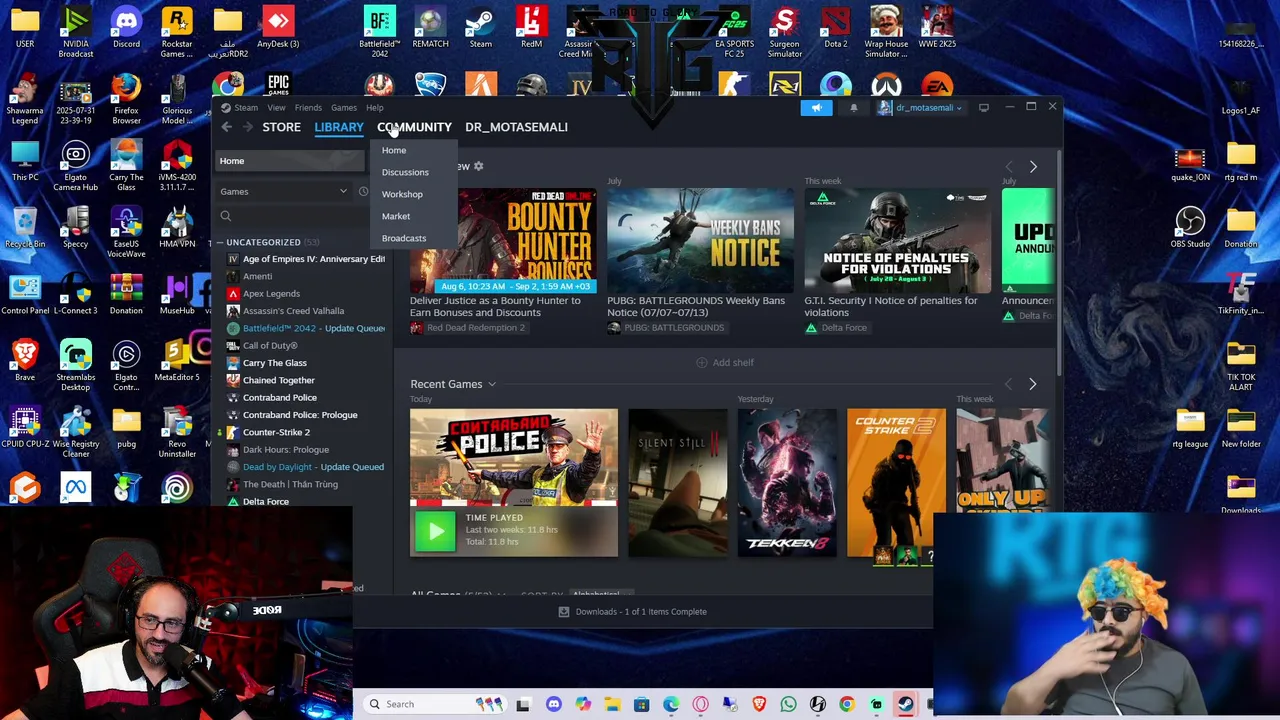
Task: Open the DR_MOTASEMALI profile tab
Action: (x=516, y=127)
